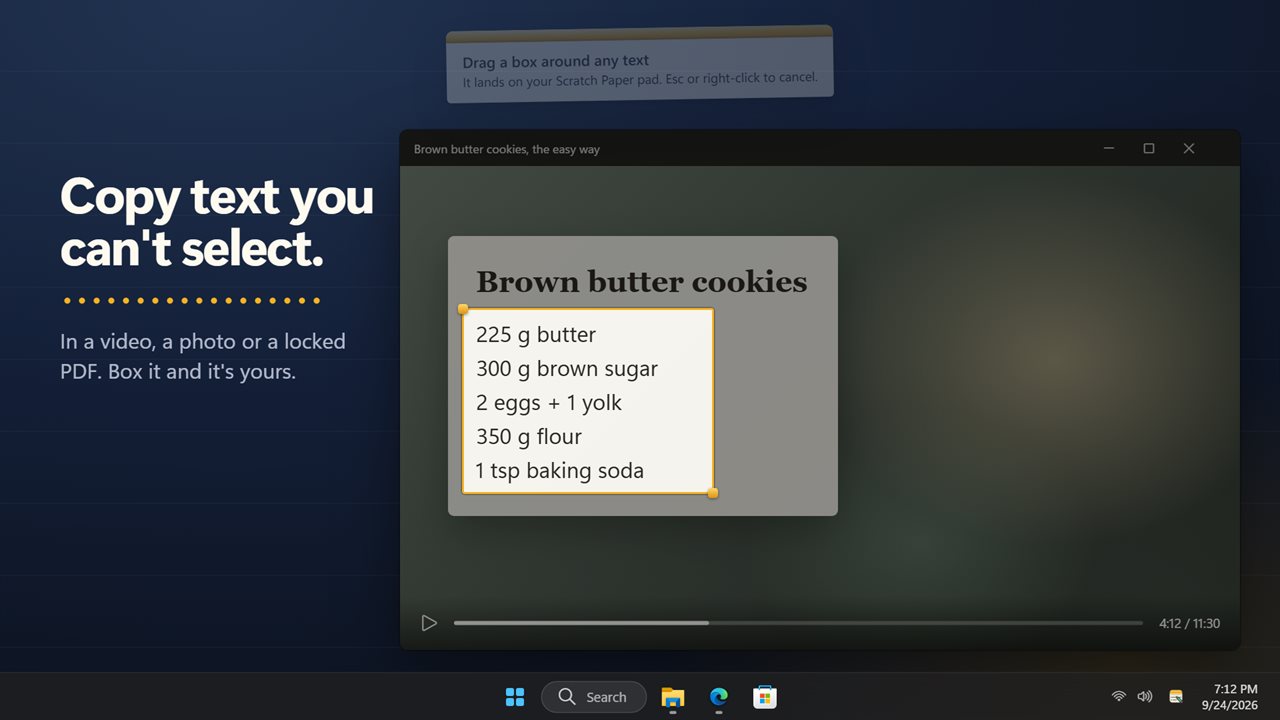Click the top-left handle of the selection box
This screenshot has width=1280, height=720.
click(463, 309)
